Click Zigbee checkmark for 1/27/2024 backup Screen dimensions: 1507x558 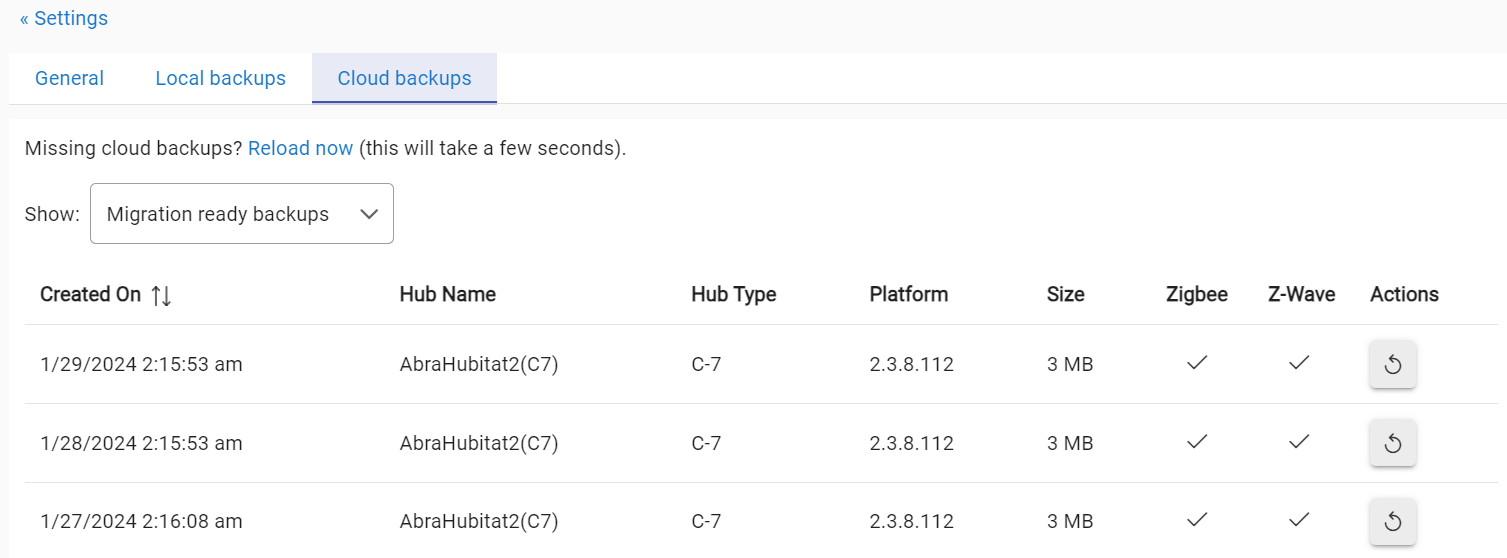pyautogui.click(x=1196, y=520)
